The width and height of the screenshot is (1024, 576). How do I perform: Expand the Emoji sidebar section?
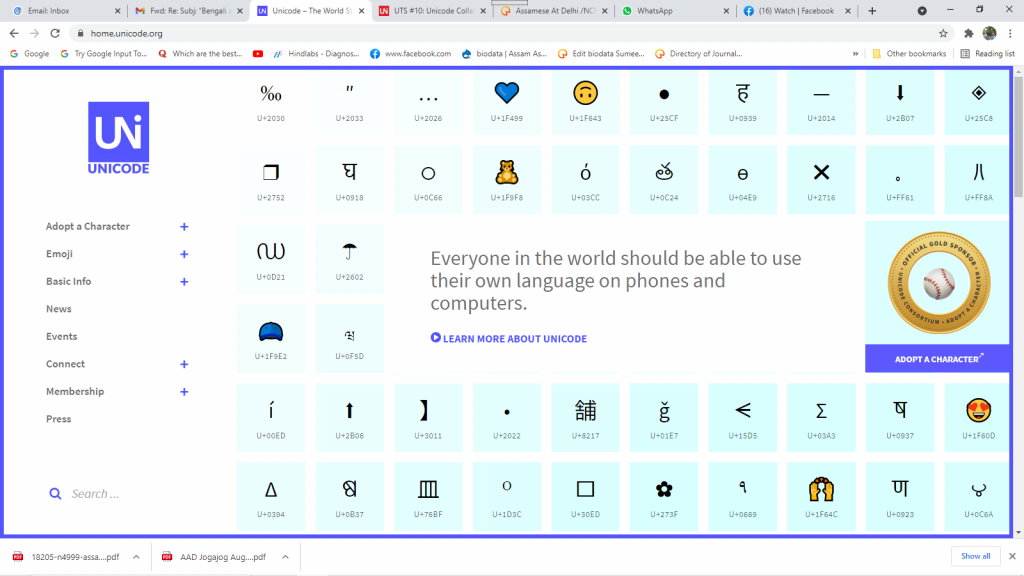[184, 254]
